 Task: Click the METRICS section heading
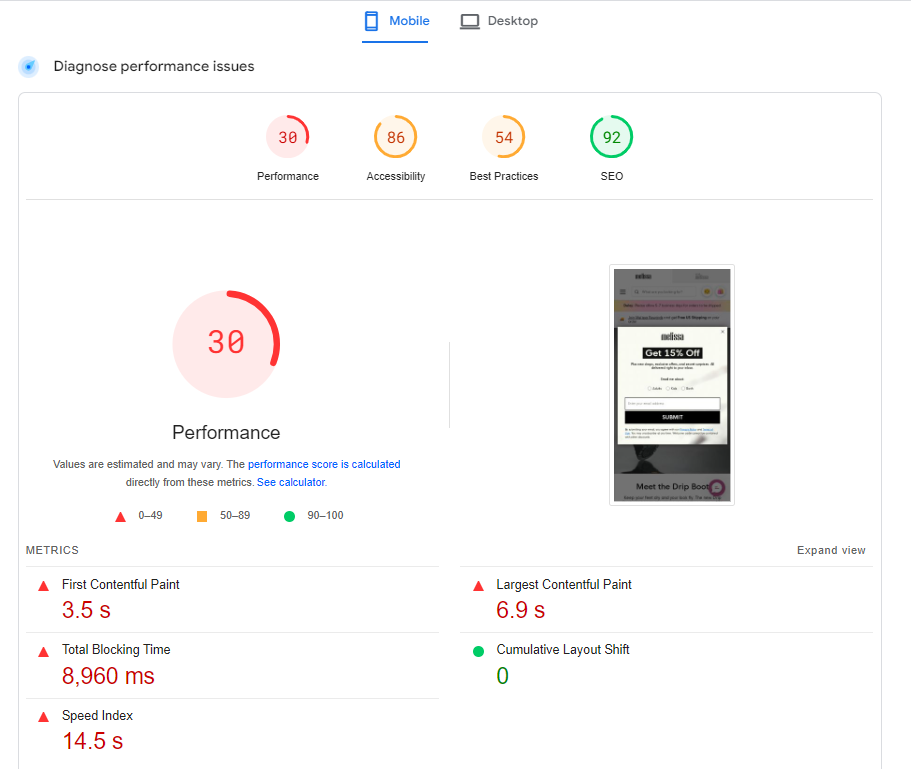52,550
